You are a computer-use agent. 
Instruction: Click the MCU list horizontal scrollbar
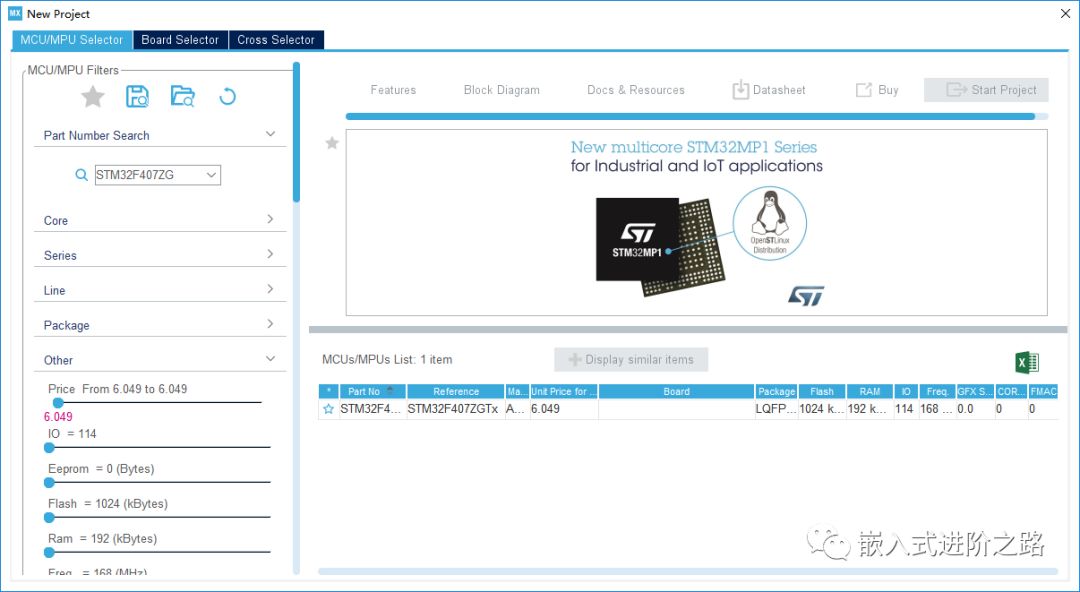coord(687,571)
